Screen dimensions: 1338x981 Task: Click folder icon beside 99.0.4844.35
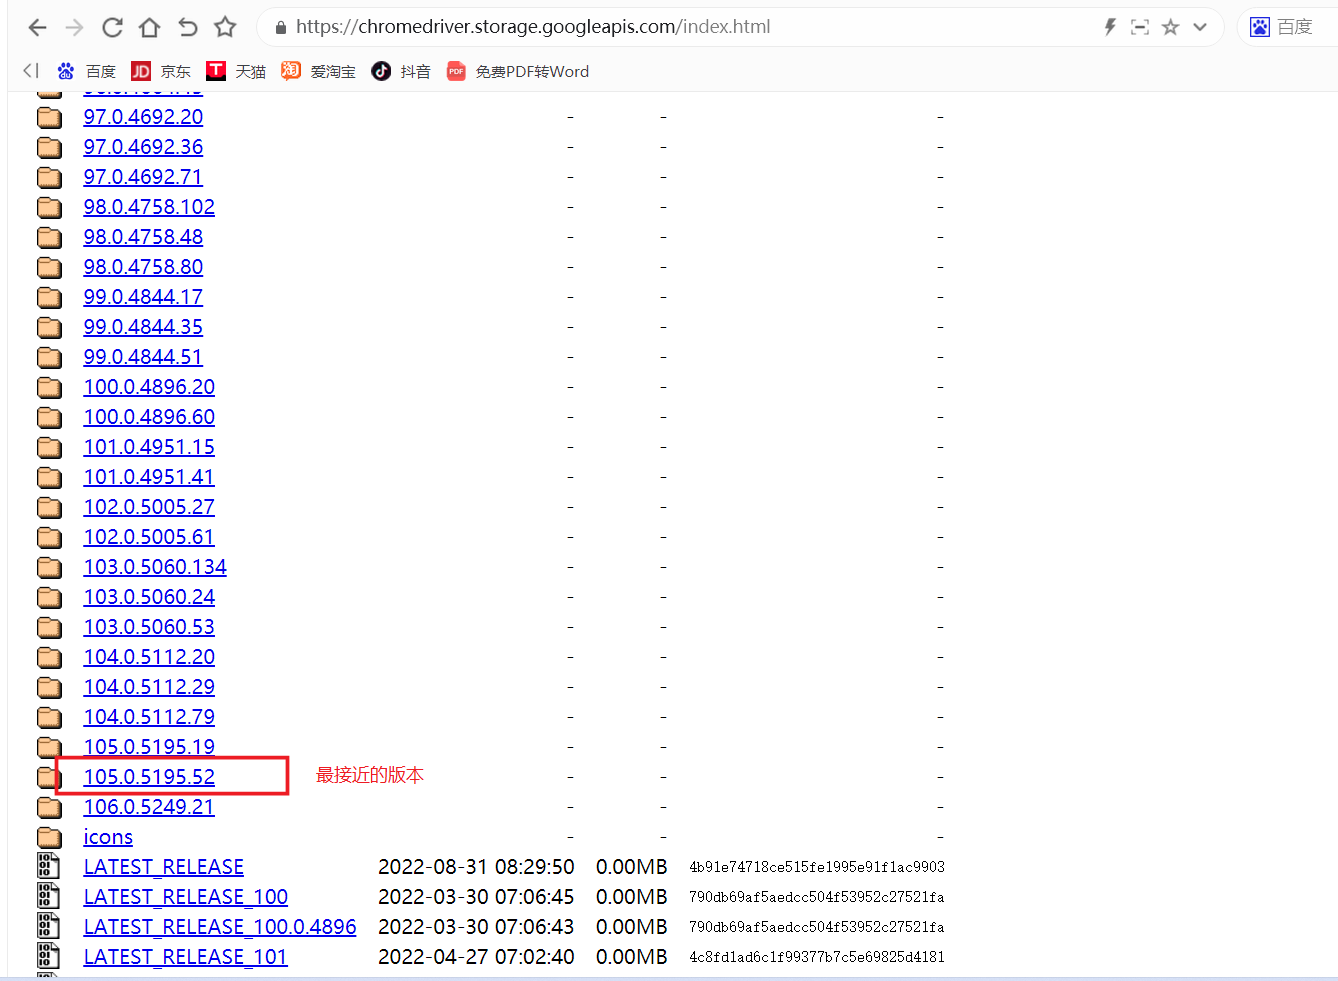49,327
